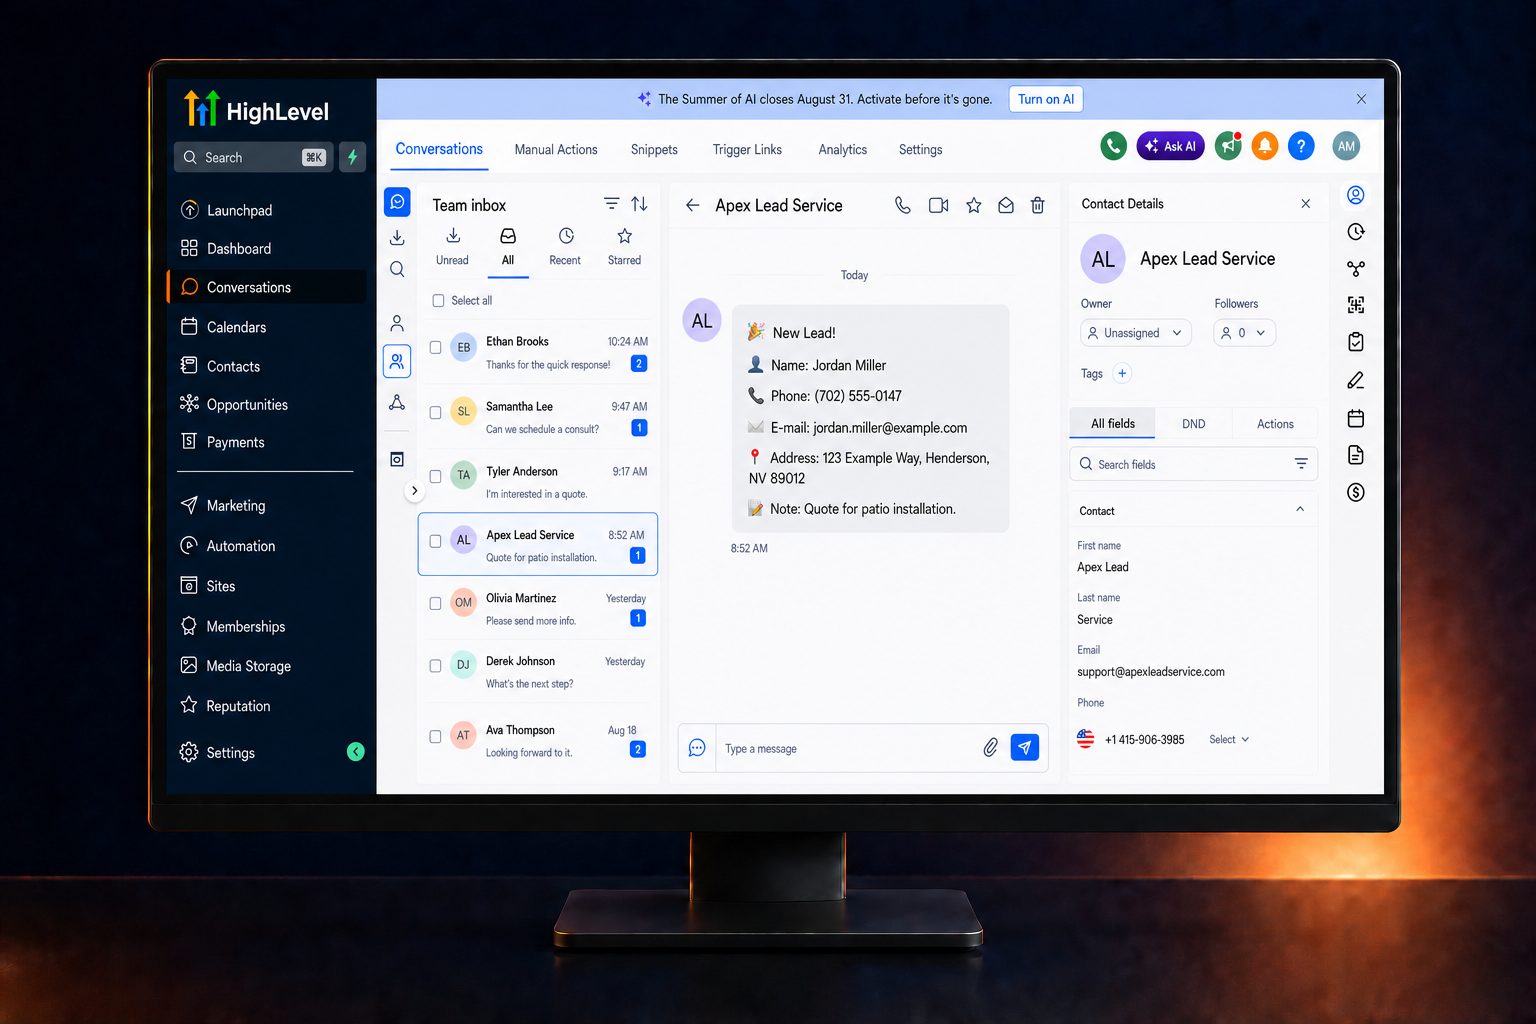Start a video call in conversation header
Screen dimensions: 1536x1024
pyautogui.click(x=938, y=205)
